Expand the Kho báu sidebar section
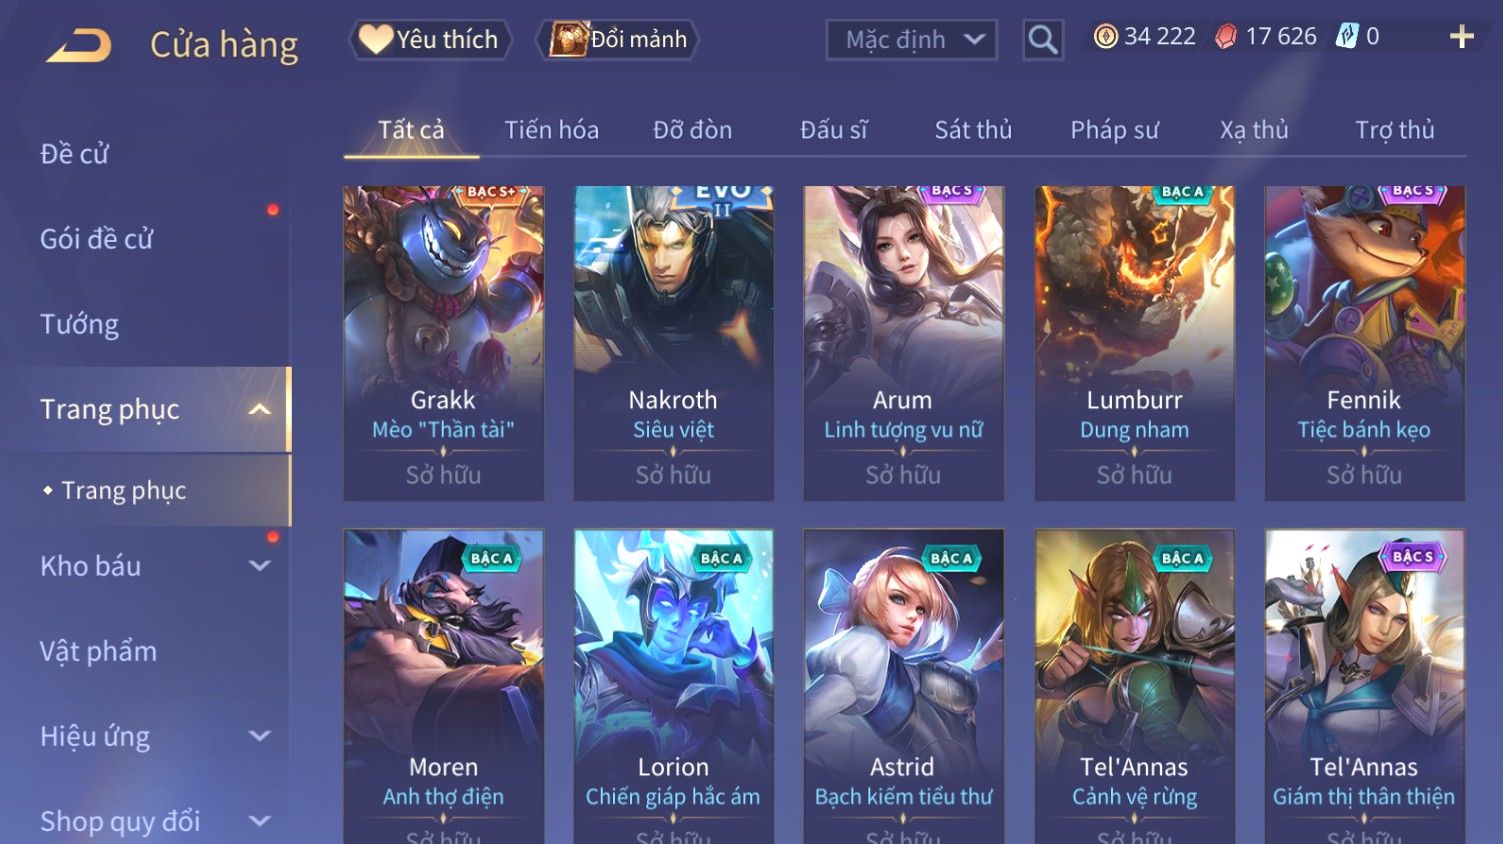Image resolution: width=1503 pixels, height=844 pixels. click(259, 566)
